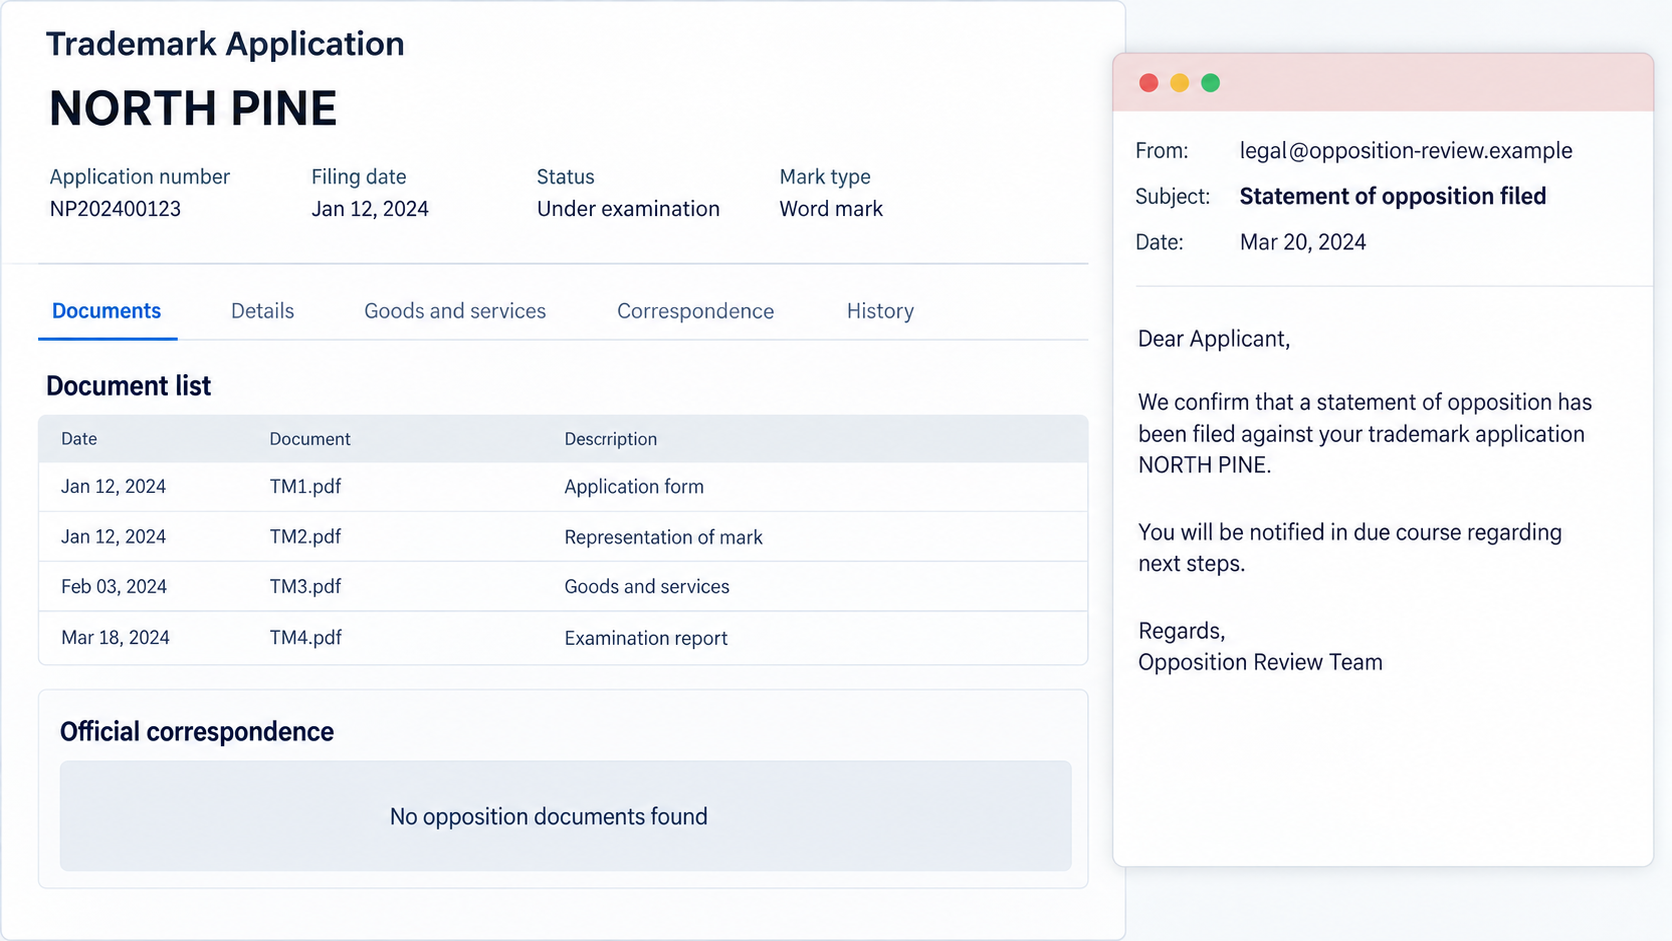Click the Goods and services description in table
1672x941 pixels.
click(647, 587)
